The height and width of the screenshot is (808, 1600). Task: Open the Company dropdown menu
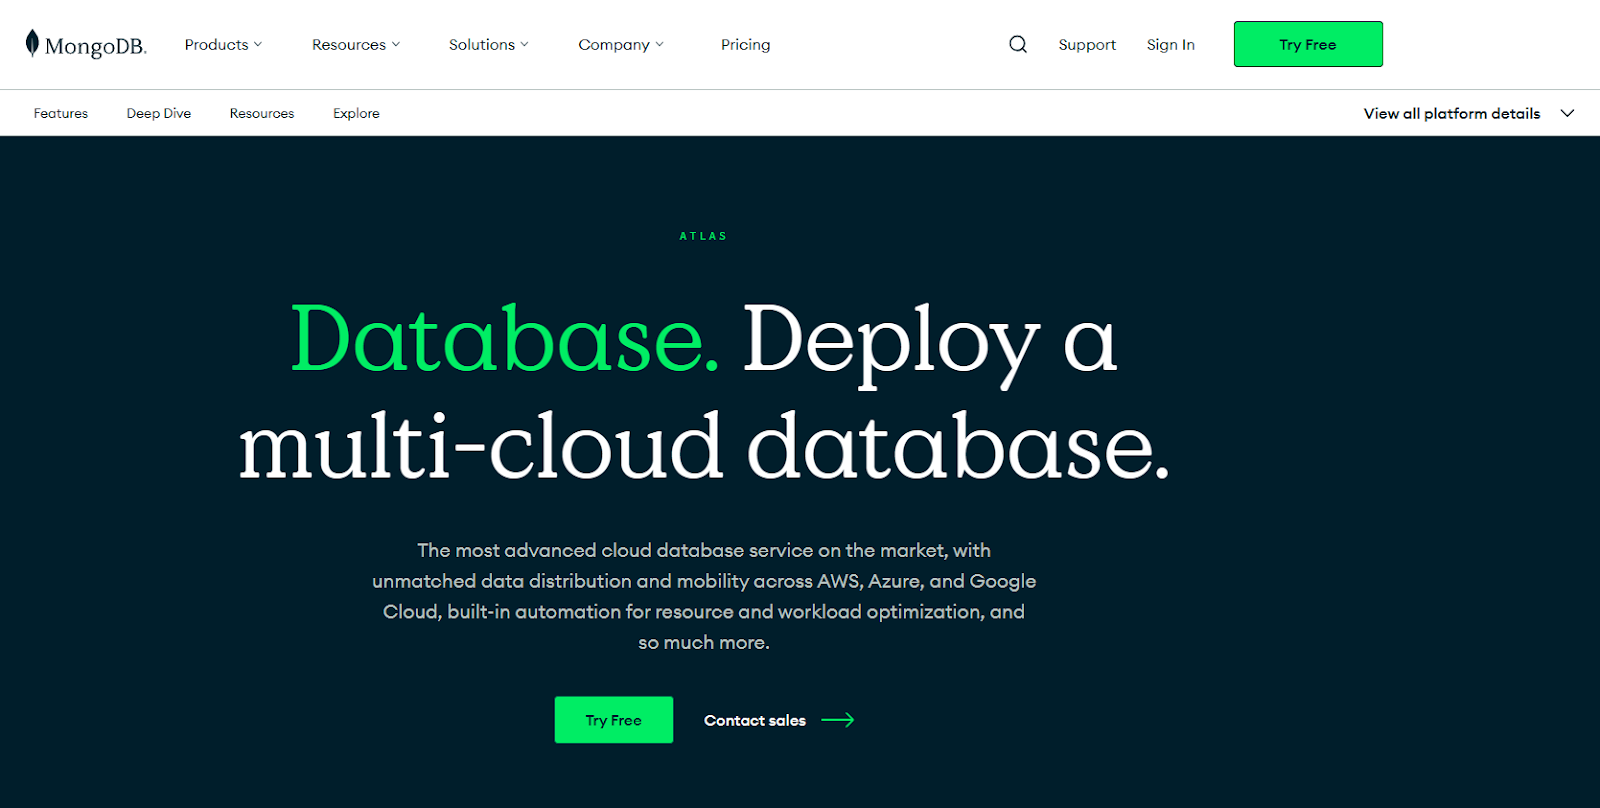tap(621, 44)
